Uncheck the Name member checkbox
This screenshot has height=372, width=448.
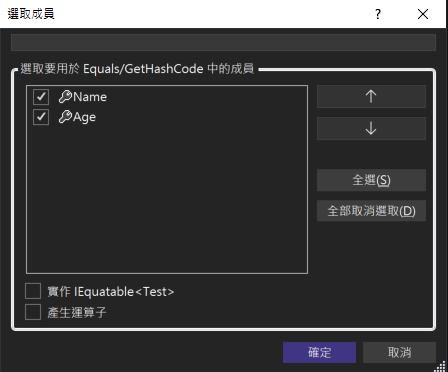[x=41, y=97]
